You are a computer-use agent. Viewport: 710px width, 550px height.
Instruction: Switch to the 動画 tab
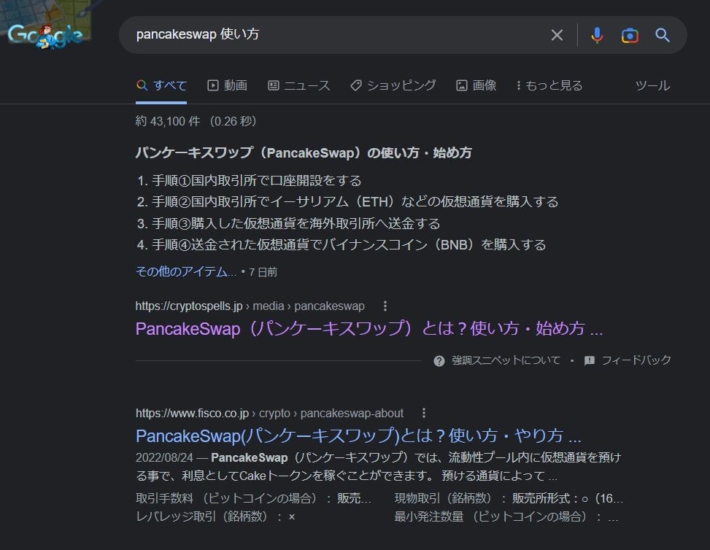click(x=227, y=85)
